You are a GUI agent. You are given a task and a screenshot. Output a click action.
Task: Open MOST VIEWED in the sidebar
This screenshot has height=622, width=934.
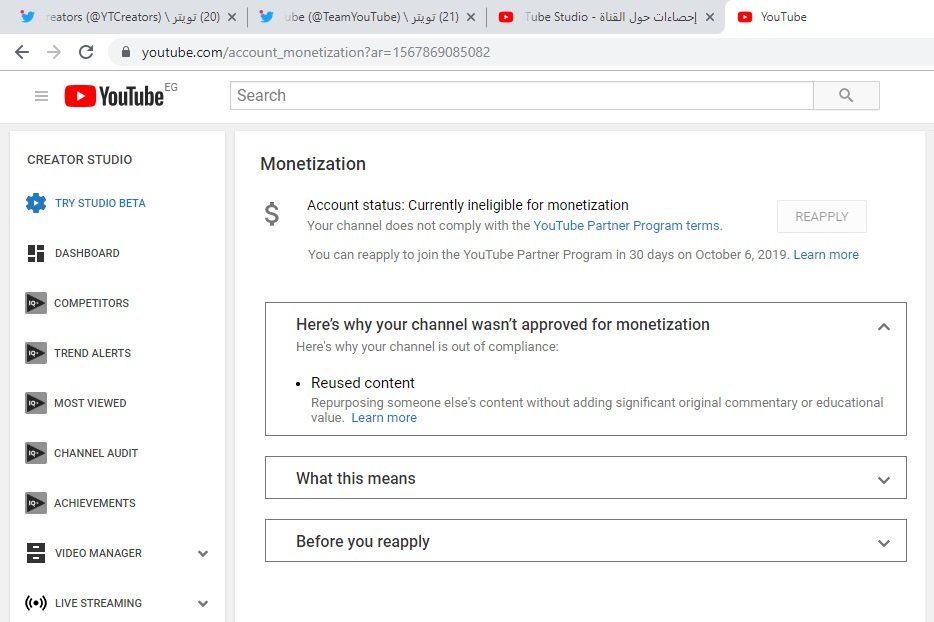click(90, 403)
